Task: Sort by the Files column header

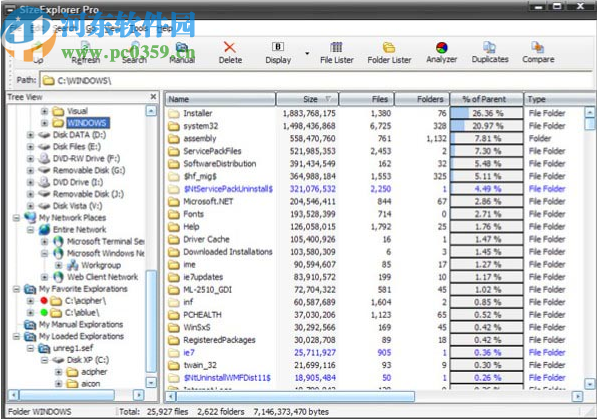Action: (x=366, y=99)
